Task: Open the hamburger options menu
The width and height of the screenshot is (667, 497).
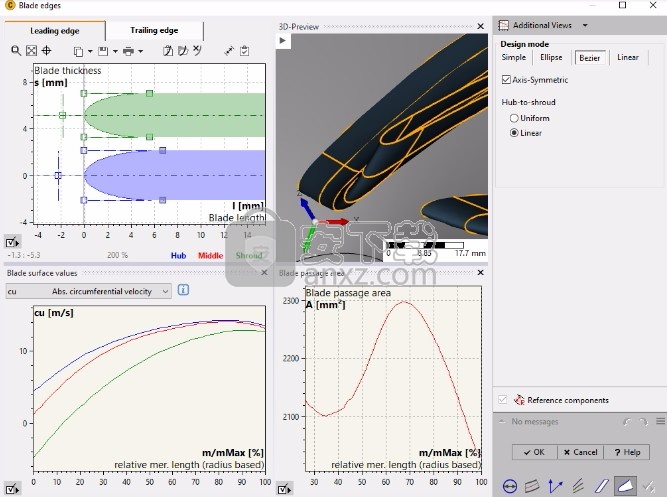Action: (660, 421)
